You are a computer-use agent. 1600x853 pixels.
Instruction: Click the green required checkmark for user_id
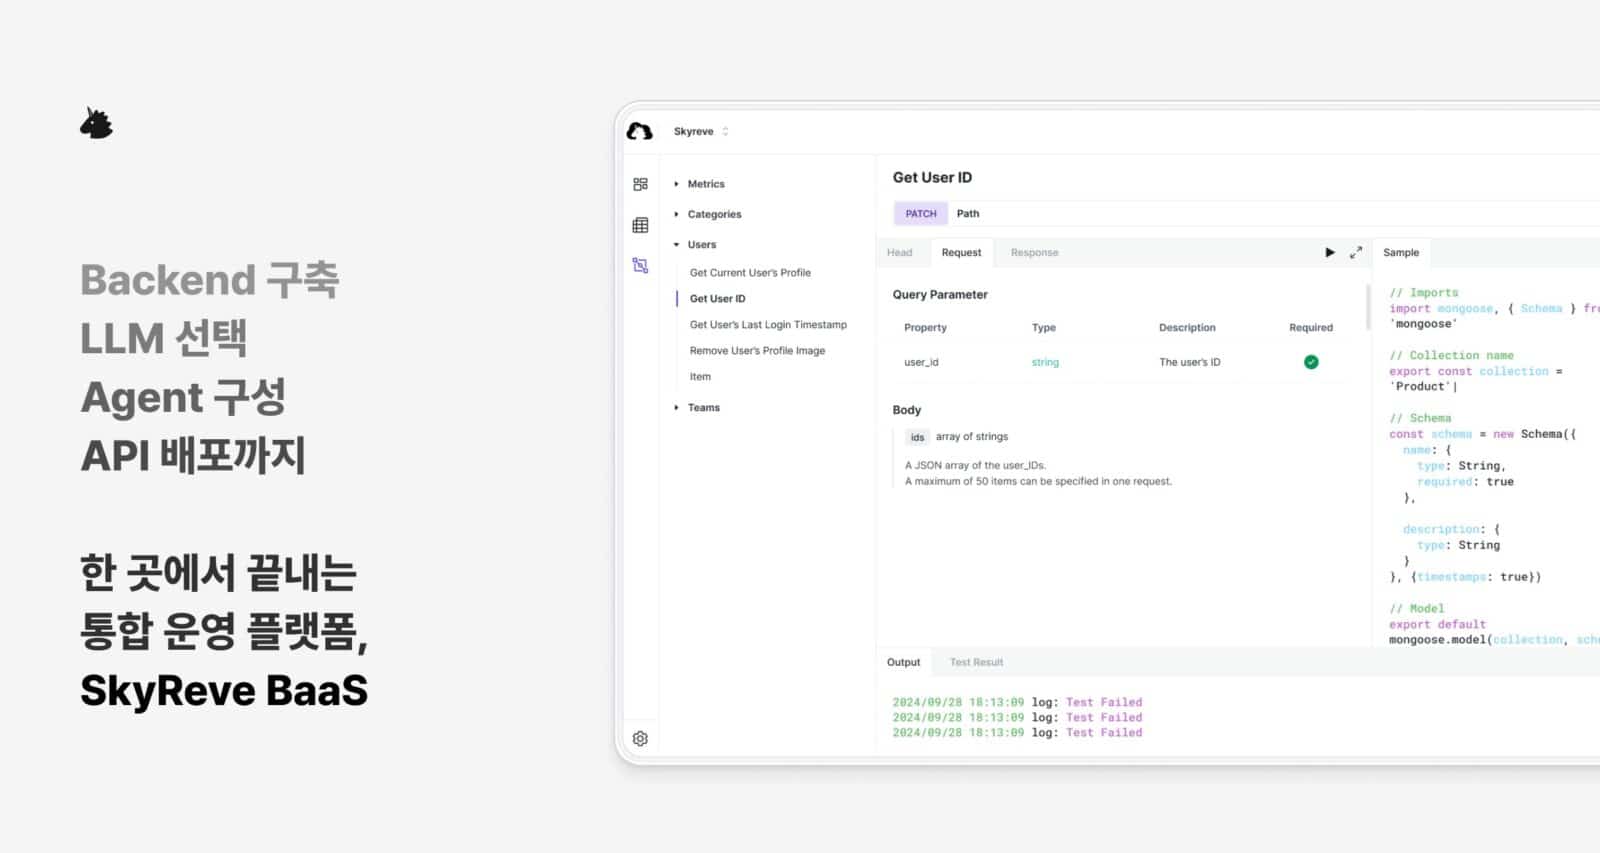pyautogui.click(x=1311, y=362)
